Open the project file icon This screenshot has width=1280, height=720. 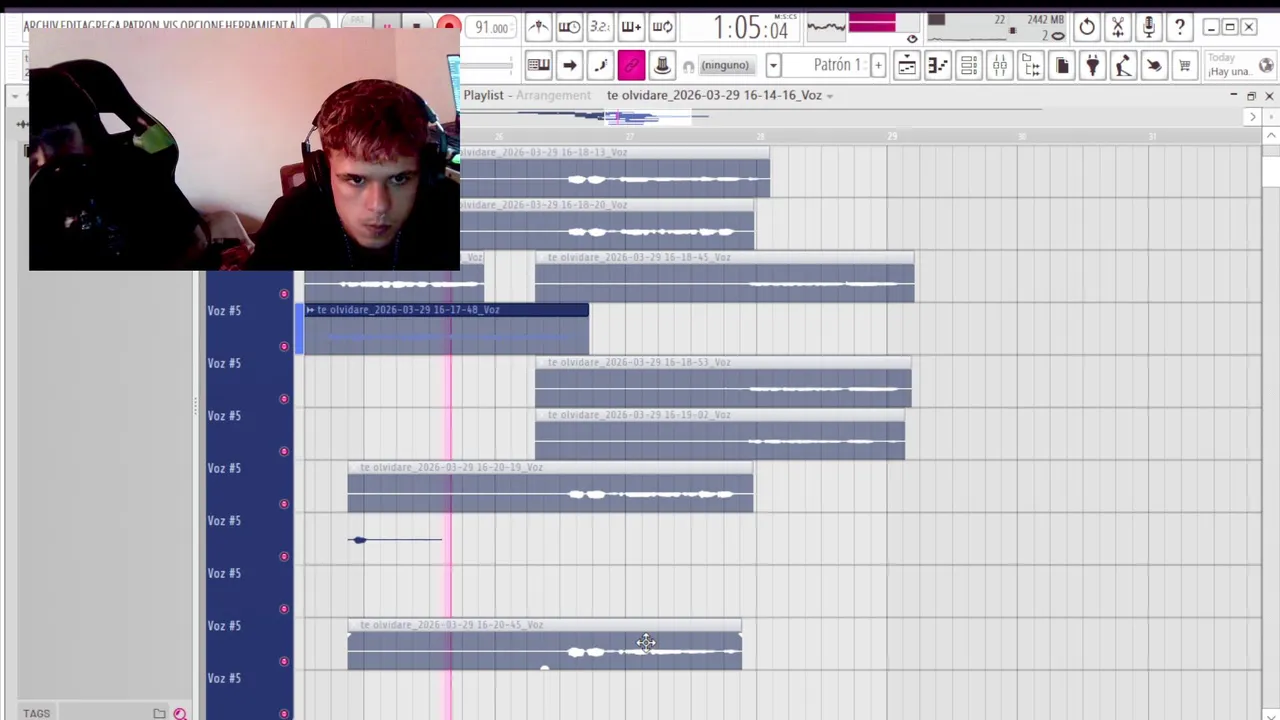1062,66
